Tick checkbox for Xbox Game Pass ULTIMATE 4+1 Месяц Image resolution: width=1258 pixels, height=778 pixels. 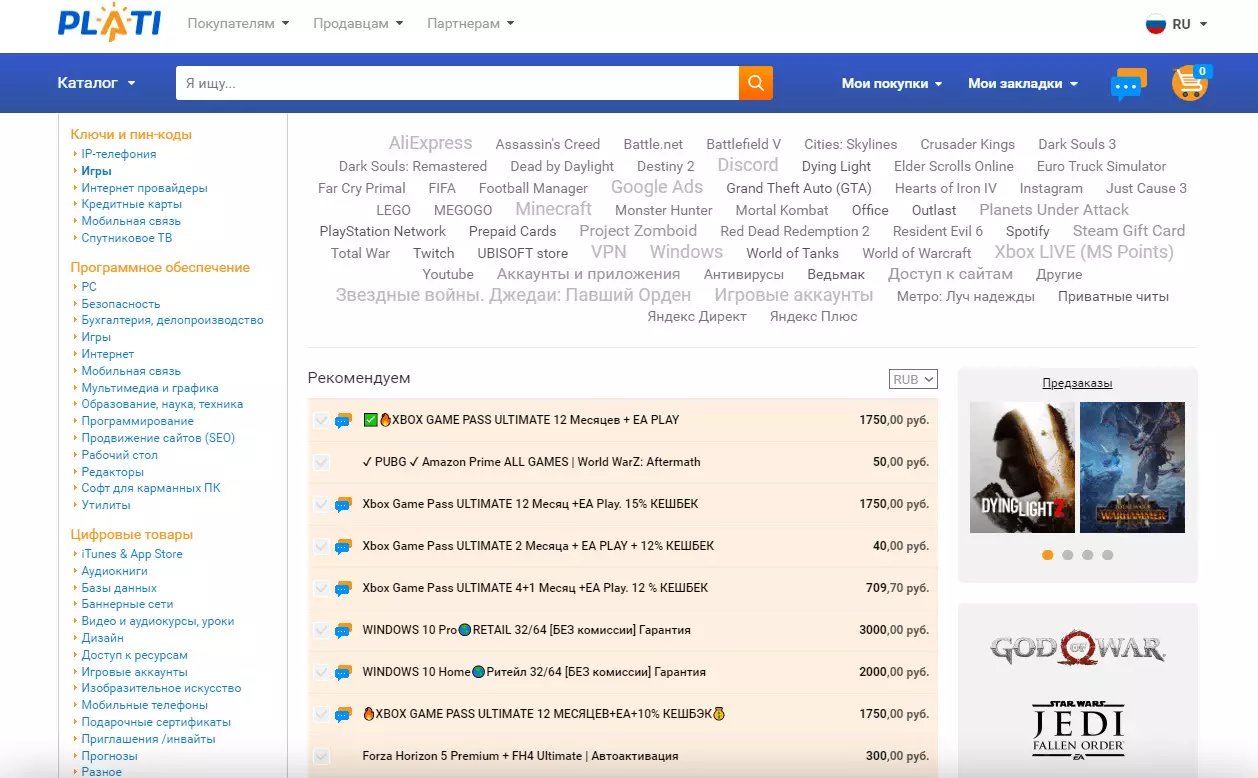click(321, 588)
